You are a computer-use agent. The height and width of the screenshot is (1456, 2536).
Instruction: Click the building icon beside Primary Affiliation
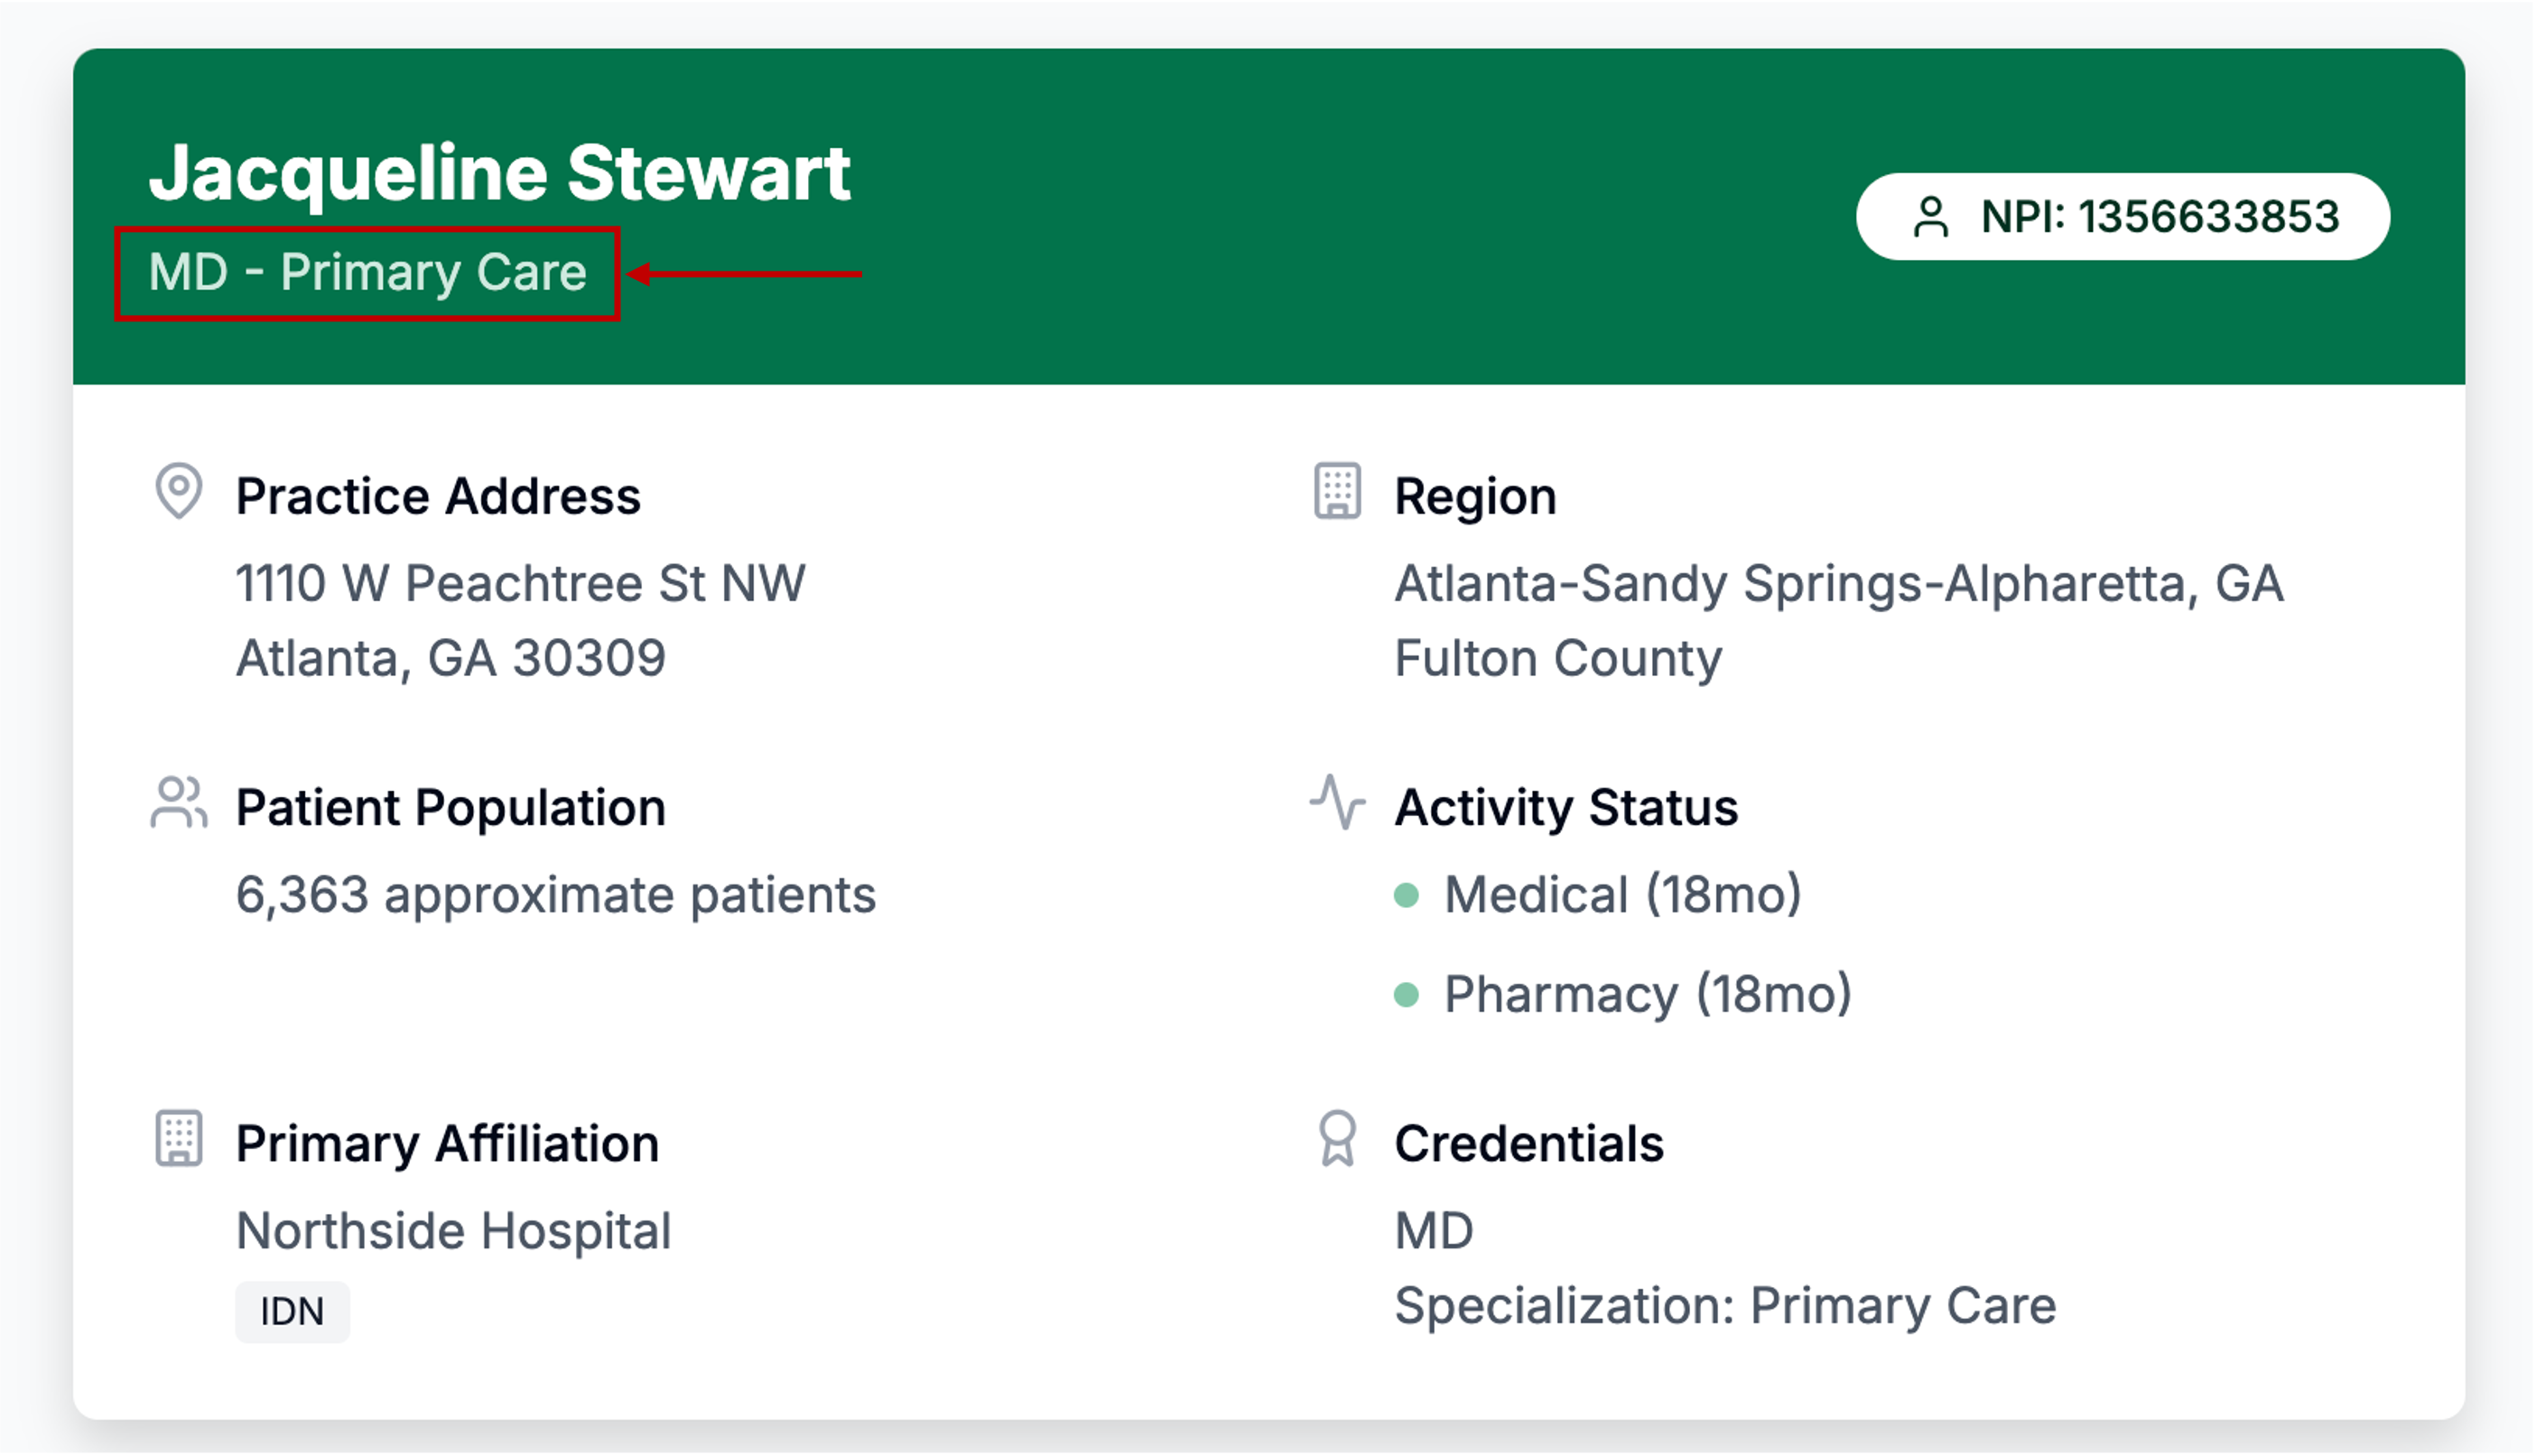pos(179,1139)
